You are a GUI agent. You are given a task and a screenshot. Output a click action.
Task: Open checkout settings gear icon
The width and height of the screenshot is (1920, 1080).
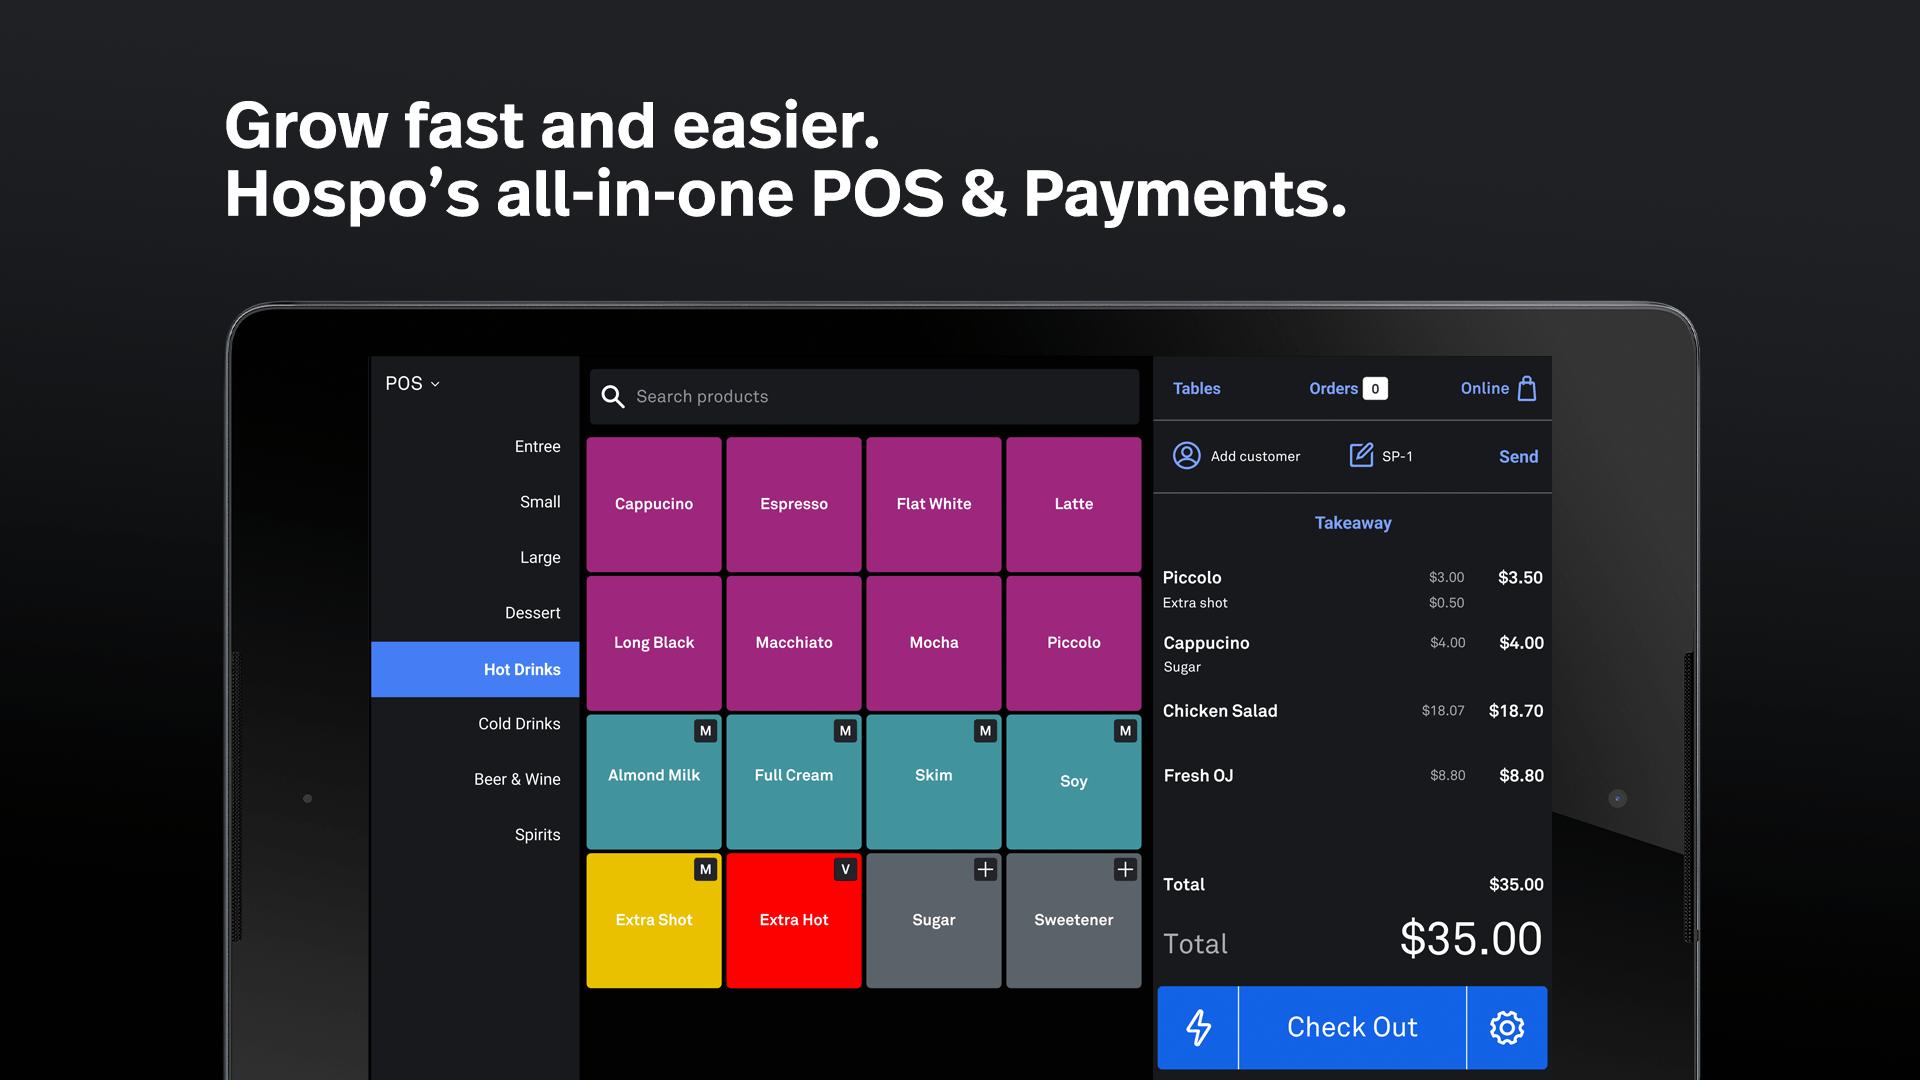[1507, 1027]
